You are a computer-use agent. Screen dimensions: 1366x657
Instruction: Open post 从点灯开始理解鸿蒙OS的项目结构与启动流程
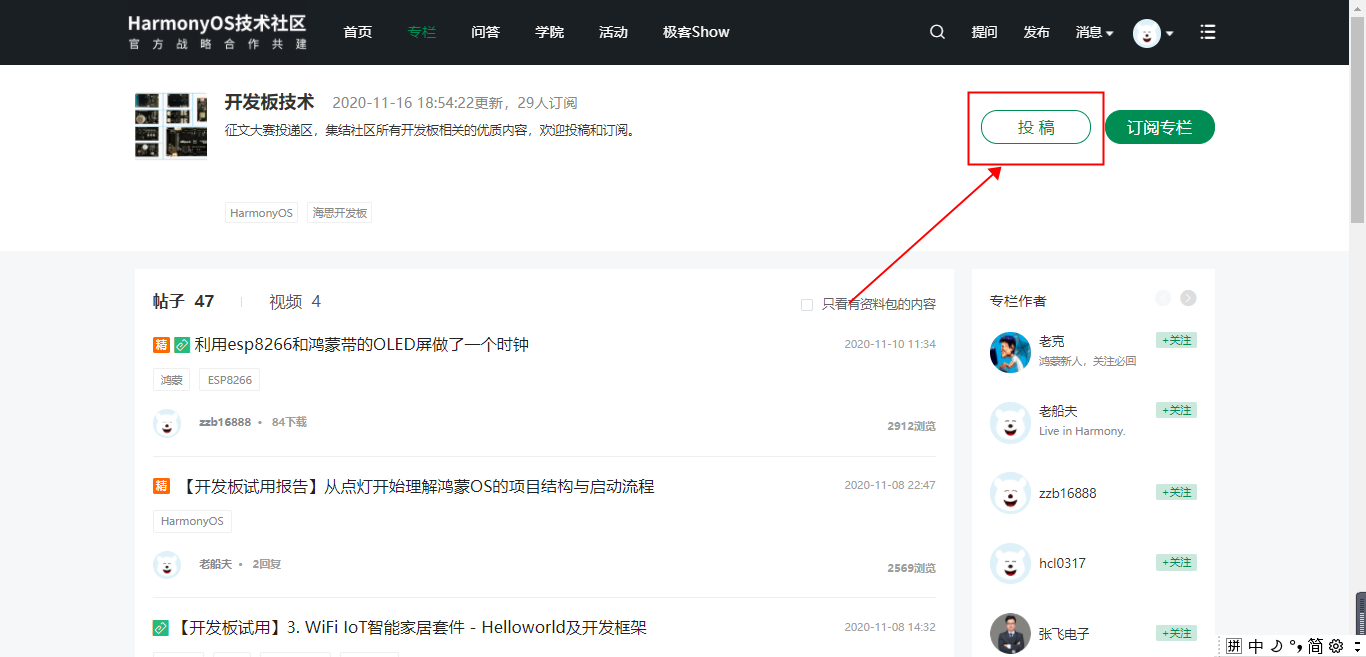click(x=416, y=486)
